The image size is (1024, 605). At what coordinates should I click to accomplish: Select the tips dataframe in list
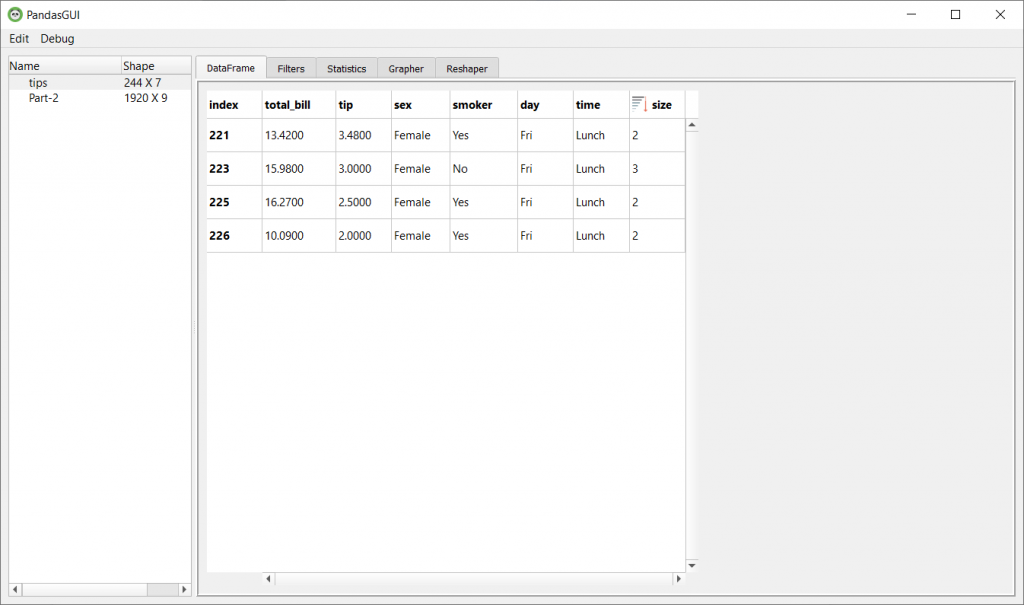click(x=38, y=83)
